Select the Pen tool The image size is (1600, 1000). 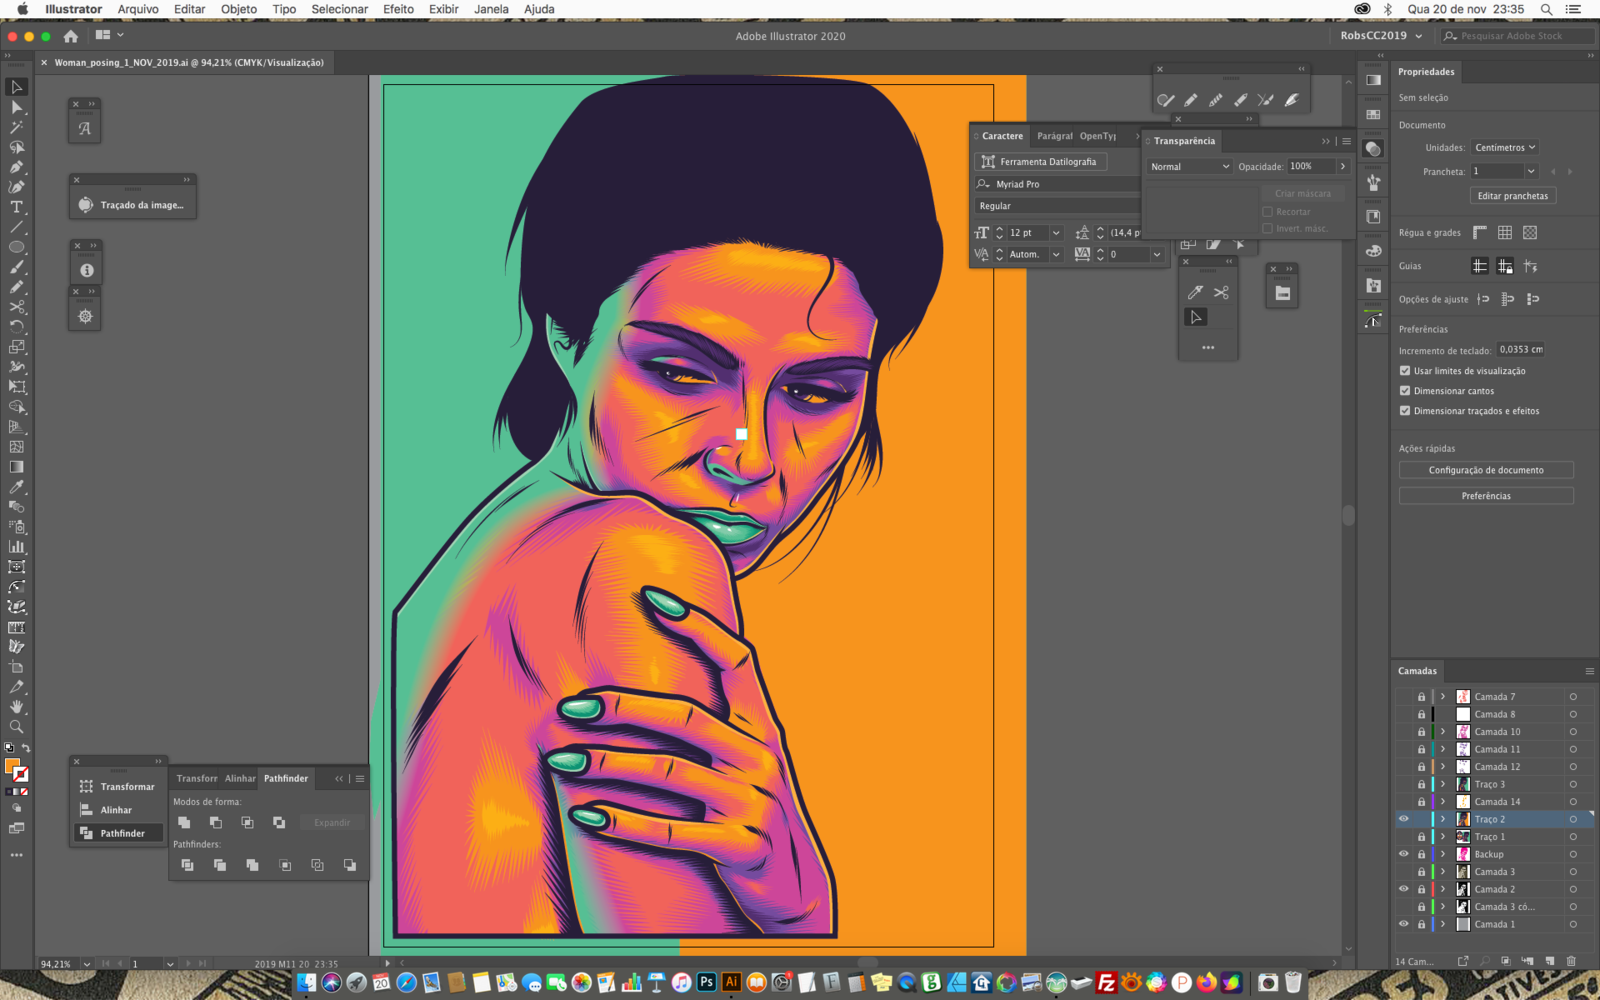point(17,167)
